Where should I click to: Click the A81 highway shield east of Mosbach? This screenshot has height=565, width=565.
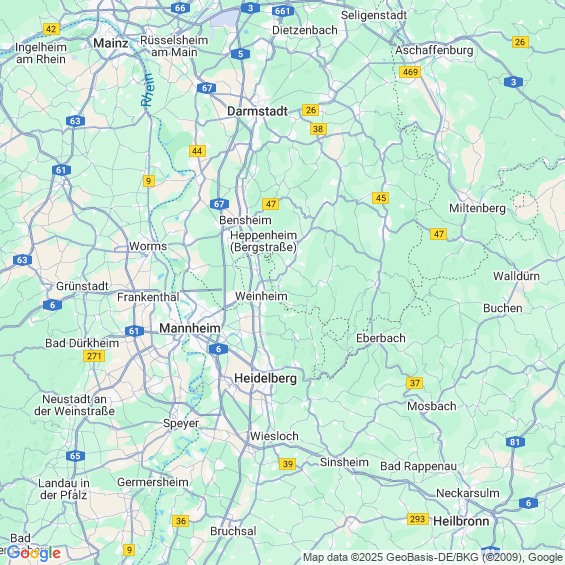click(515, 442)
